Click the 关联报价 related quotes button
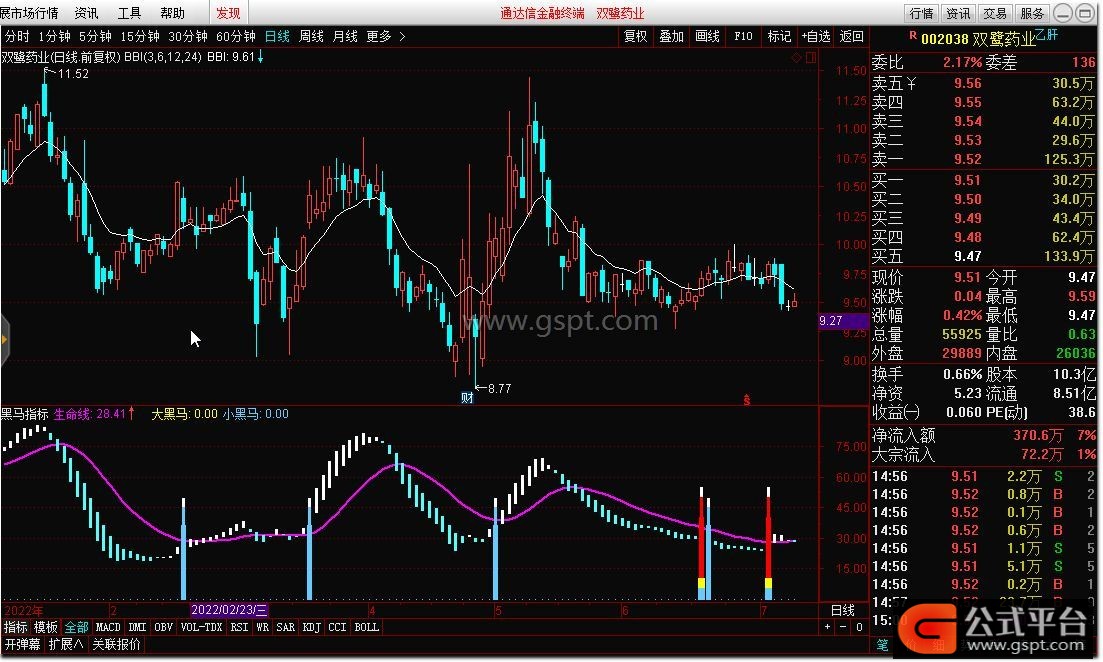 point(117,644)
